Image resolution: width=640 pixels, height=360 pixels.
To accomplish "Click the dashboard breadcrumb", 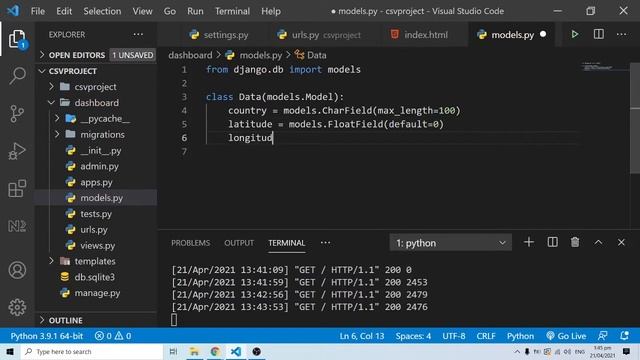I will click(190, 55).
